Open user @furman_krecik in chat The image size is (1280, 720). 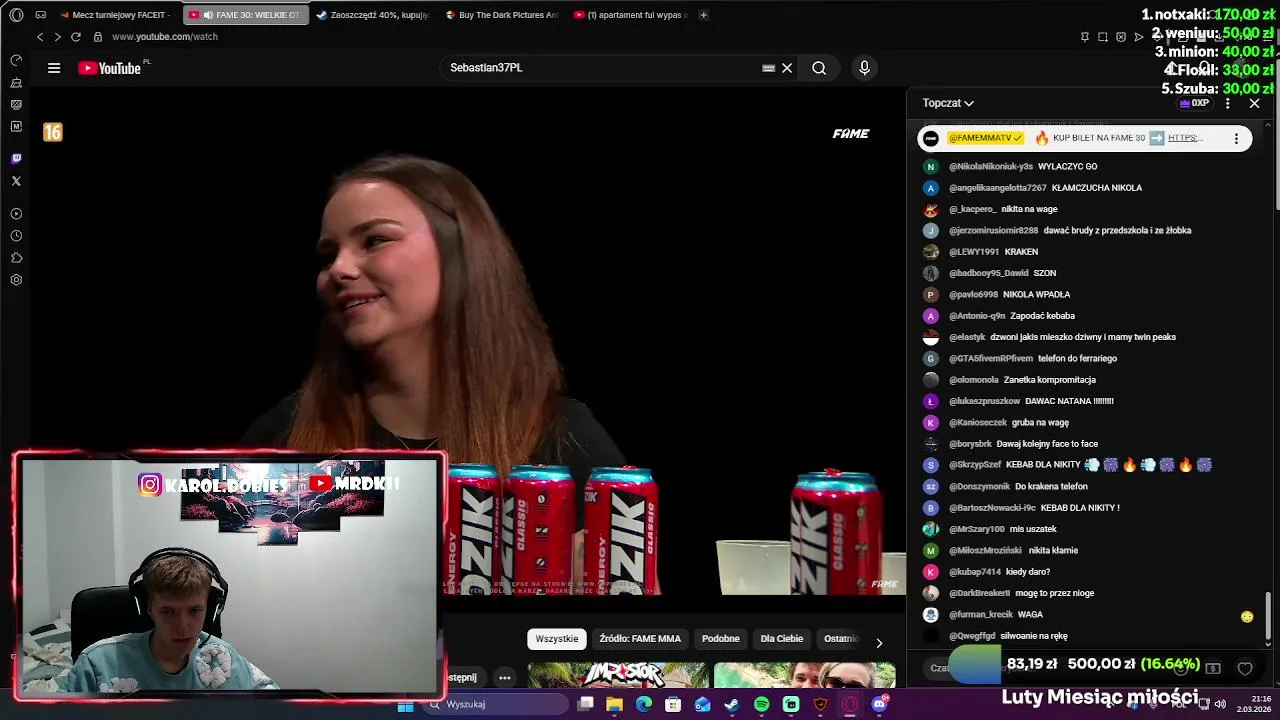click(x=981, y=615)
